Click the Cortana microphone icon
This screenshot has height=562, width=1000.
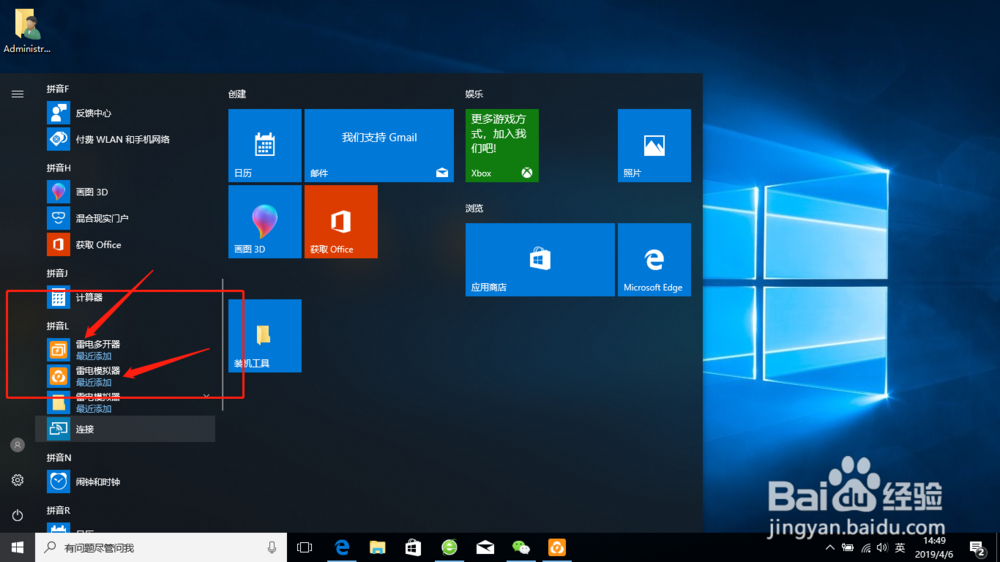pyautogui.click(x=272, y=547)
